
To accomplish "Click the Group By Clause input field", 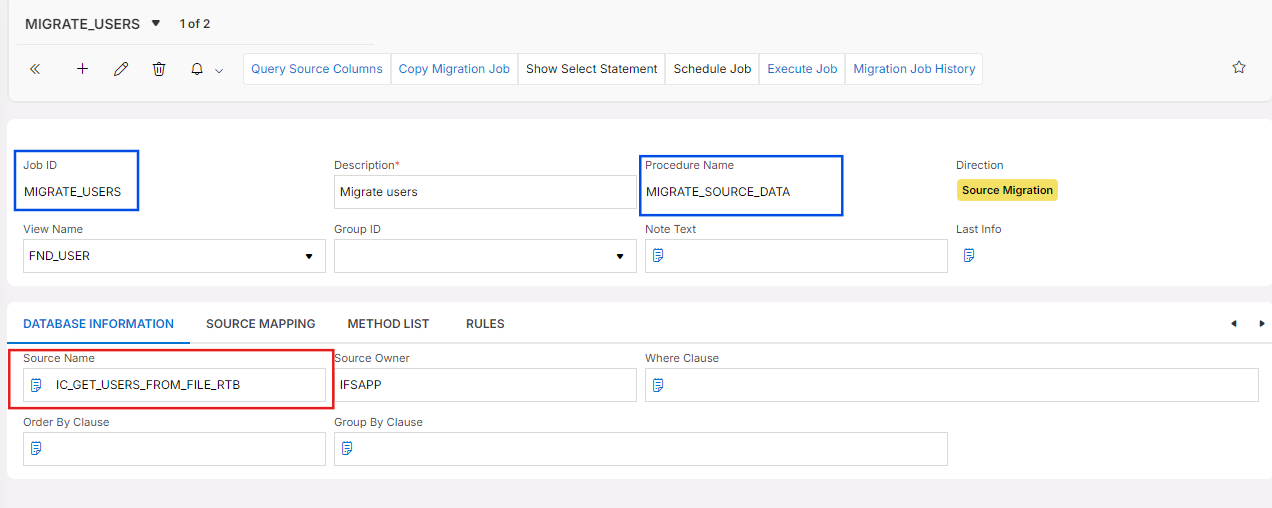I will tap(641, 448).
